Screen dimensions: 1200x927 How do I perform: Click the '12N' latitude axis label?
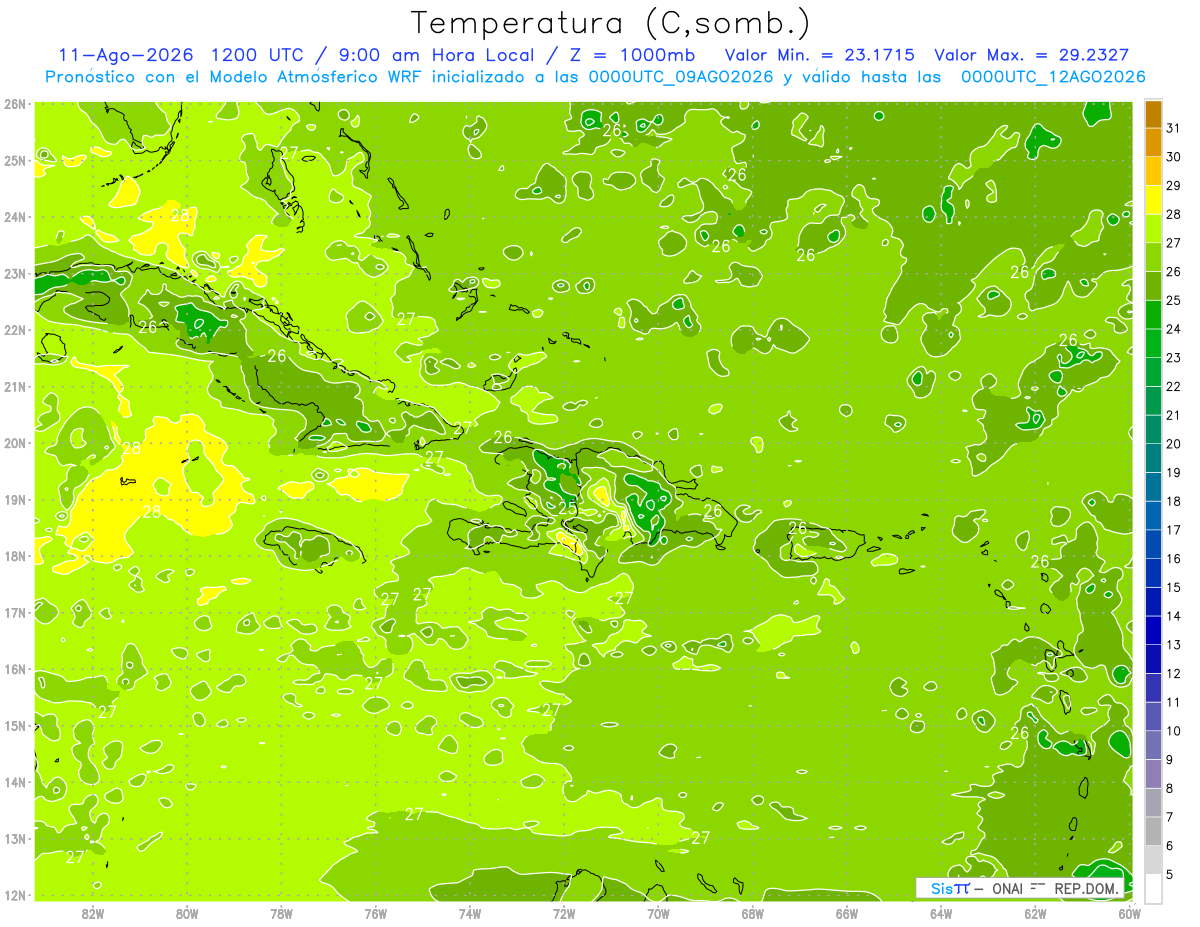(x=16, y=895)
